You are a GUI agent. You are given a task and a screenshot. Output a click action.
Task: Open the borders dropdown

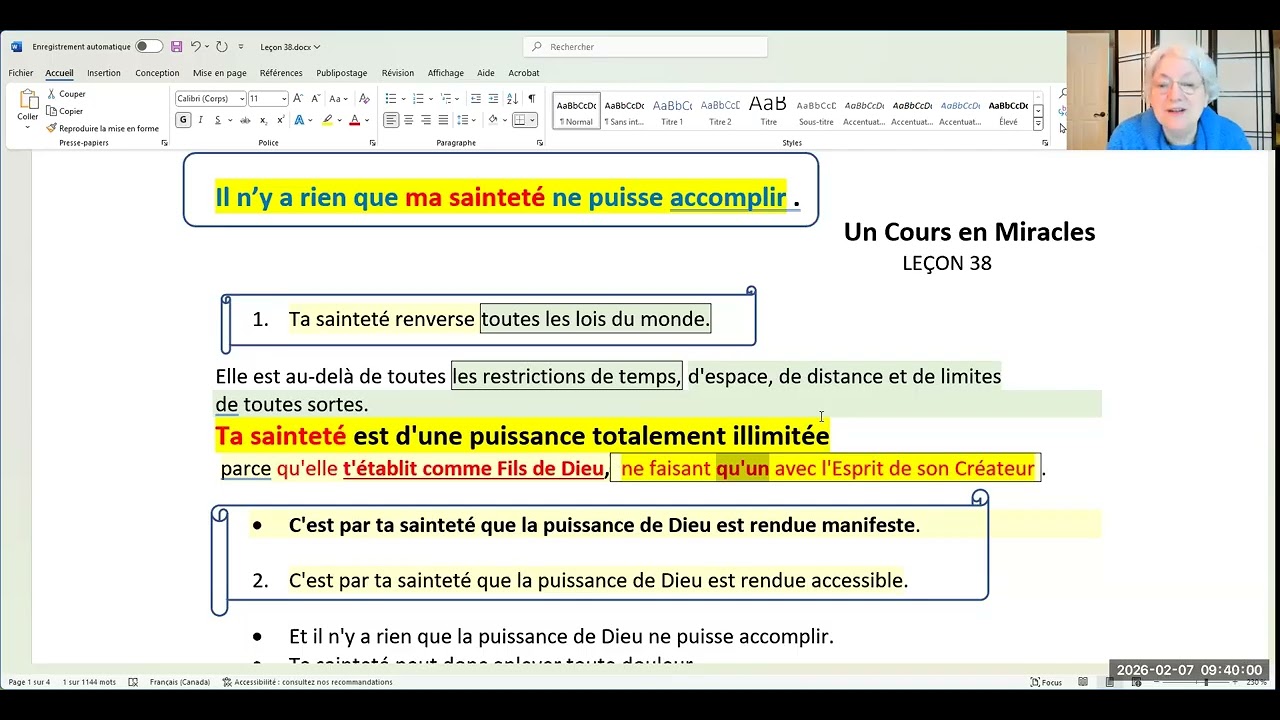[532, 120]
